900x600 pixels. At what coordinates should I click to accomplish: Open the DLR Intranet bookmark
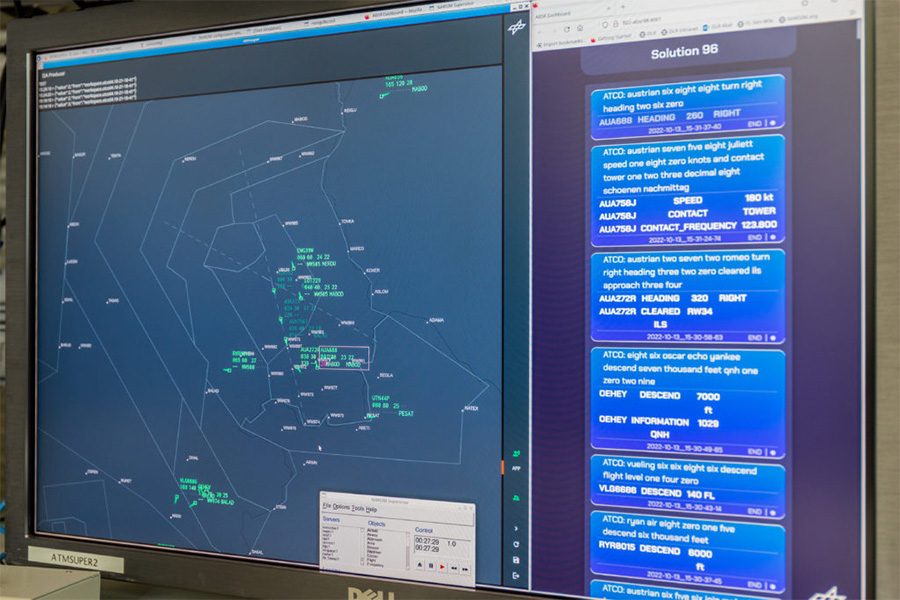pyautogui.click(x=680, y=30)
